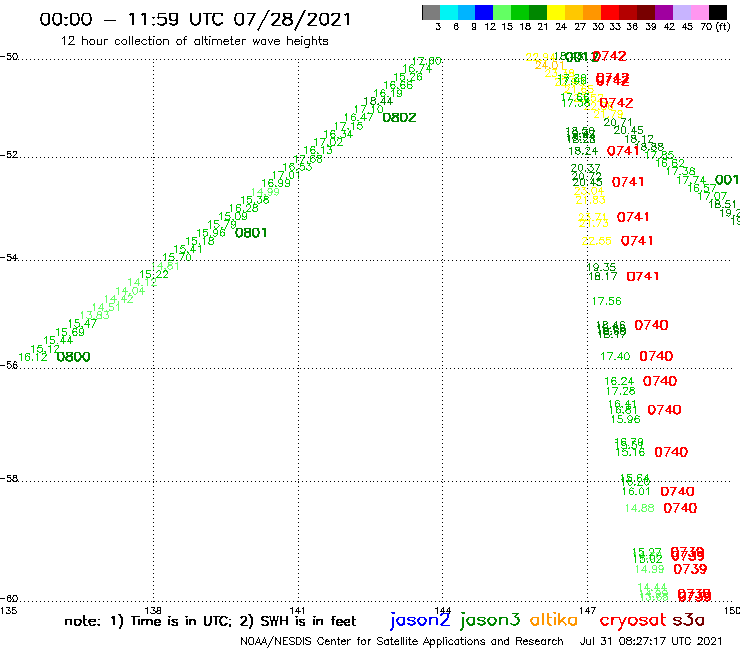740x650 pixels.
Task: Click the 16.24 wave height value
Action: [x=619, y=381]
